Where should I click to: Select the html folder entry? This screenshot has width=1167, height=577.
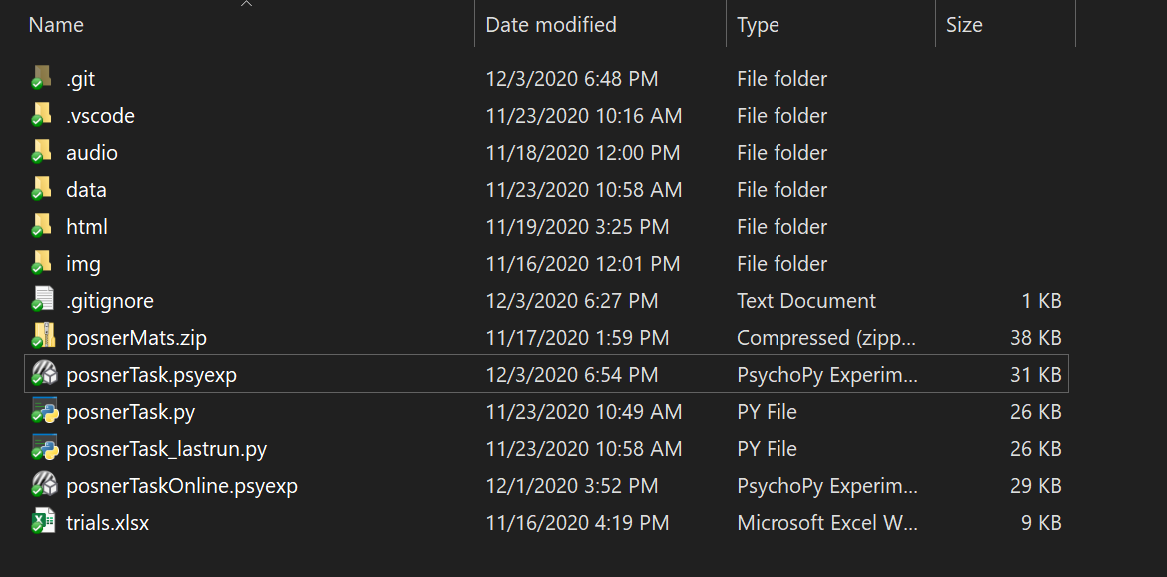tap(87, 227)
